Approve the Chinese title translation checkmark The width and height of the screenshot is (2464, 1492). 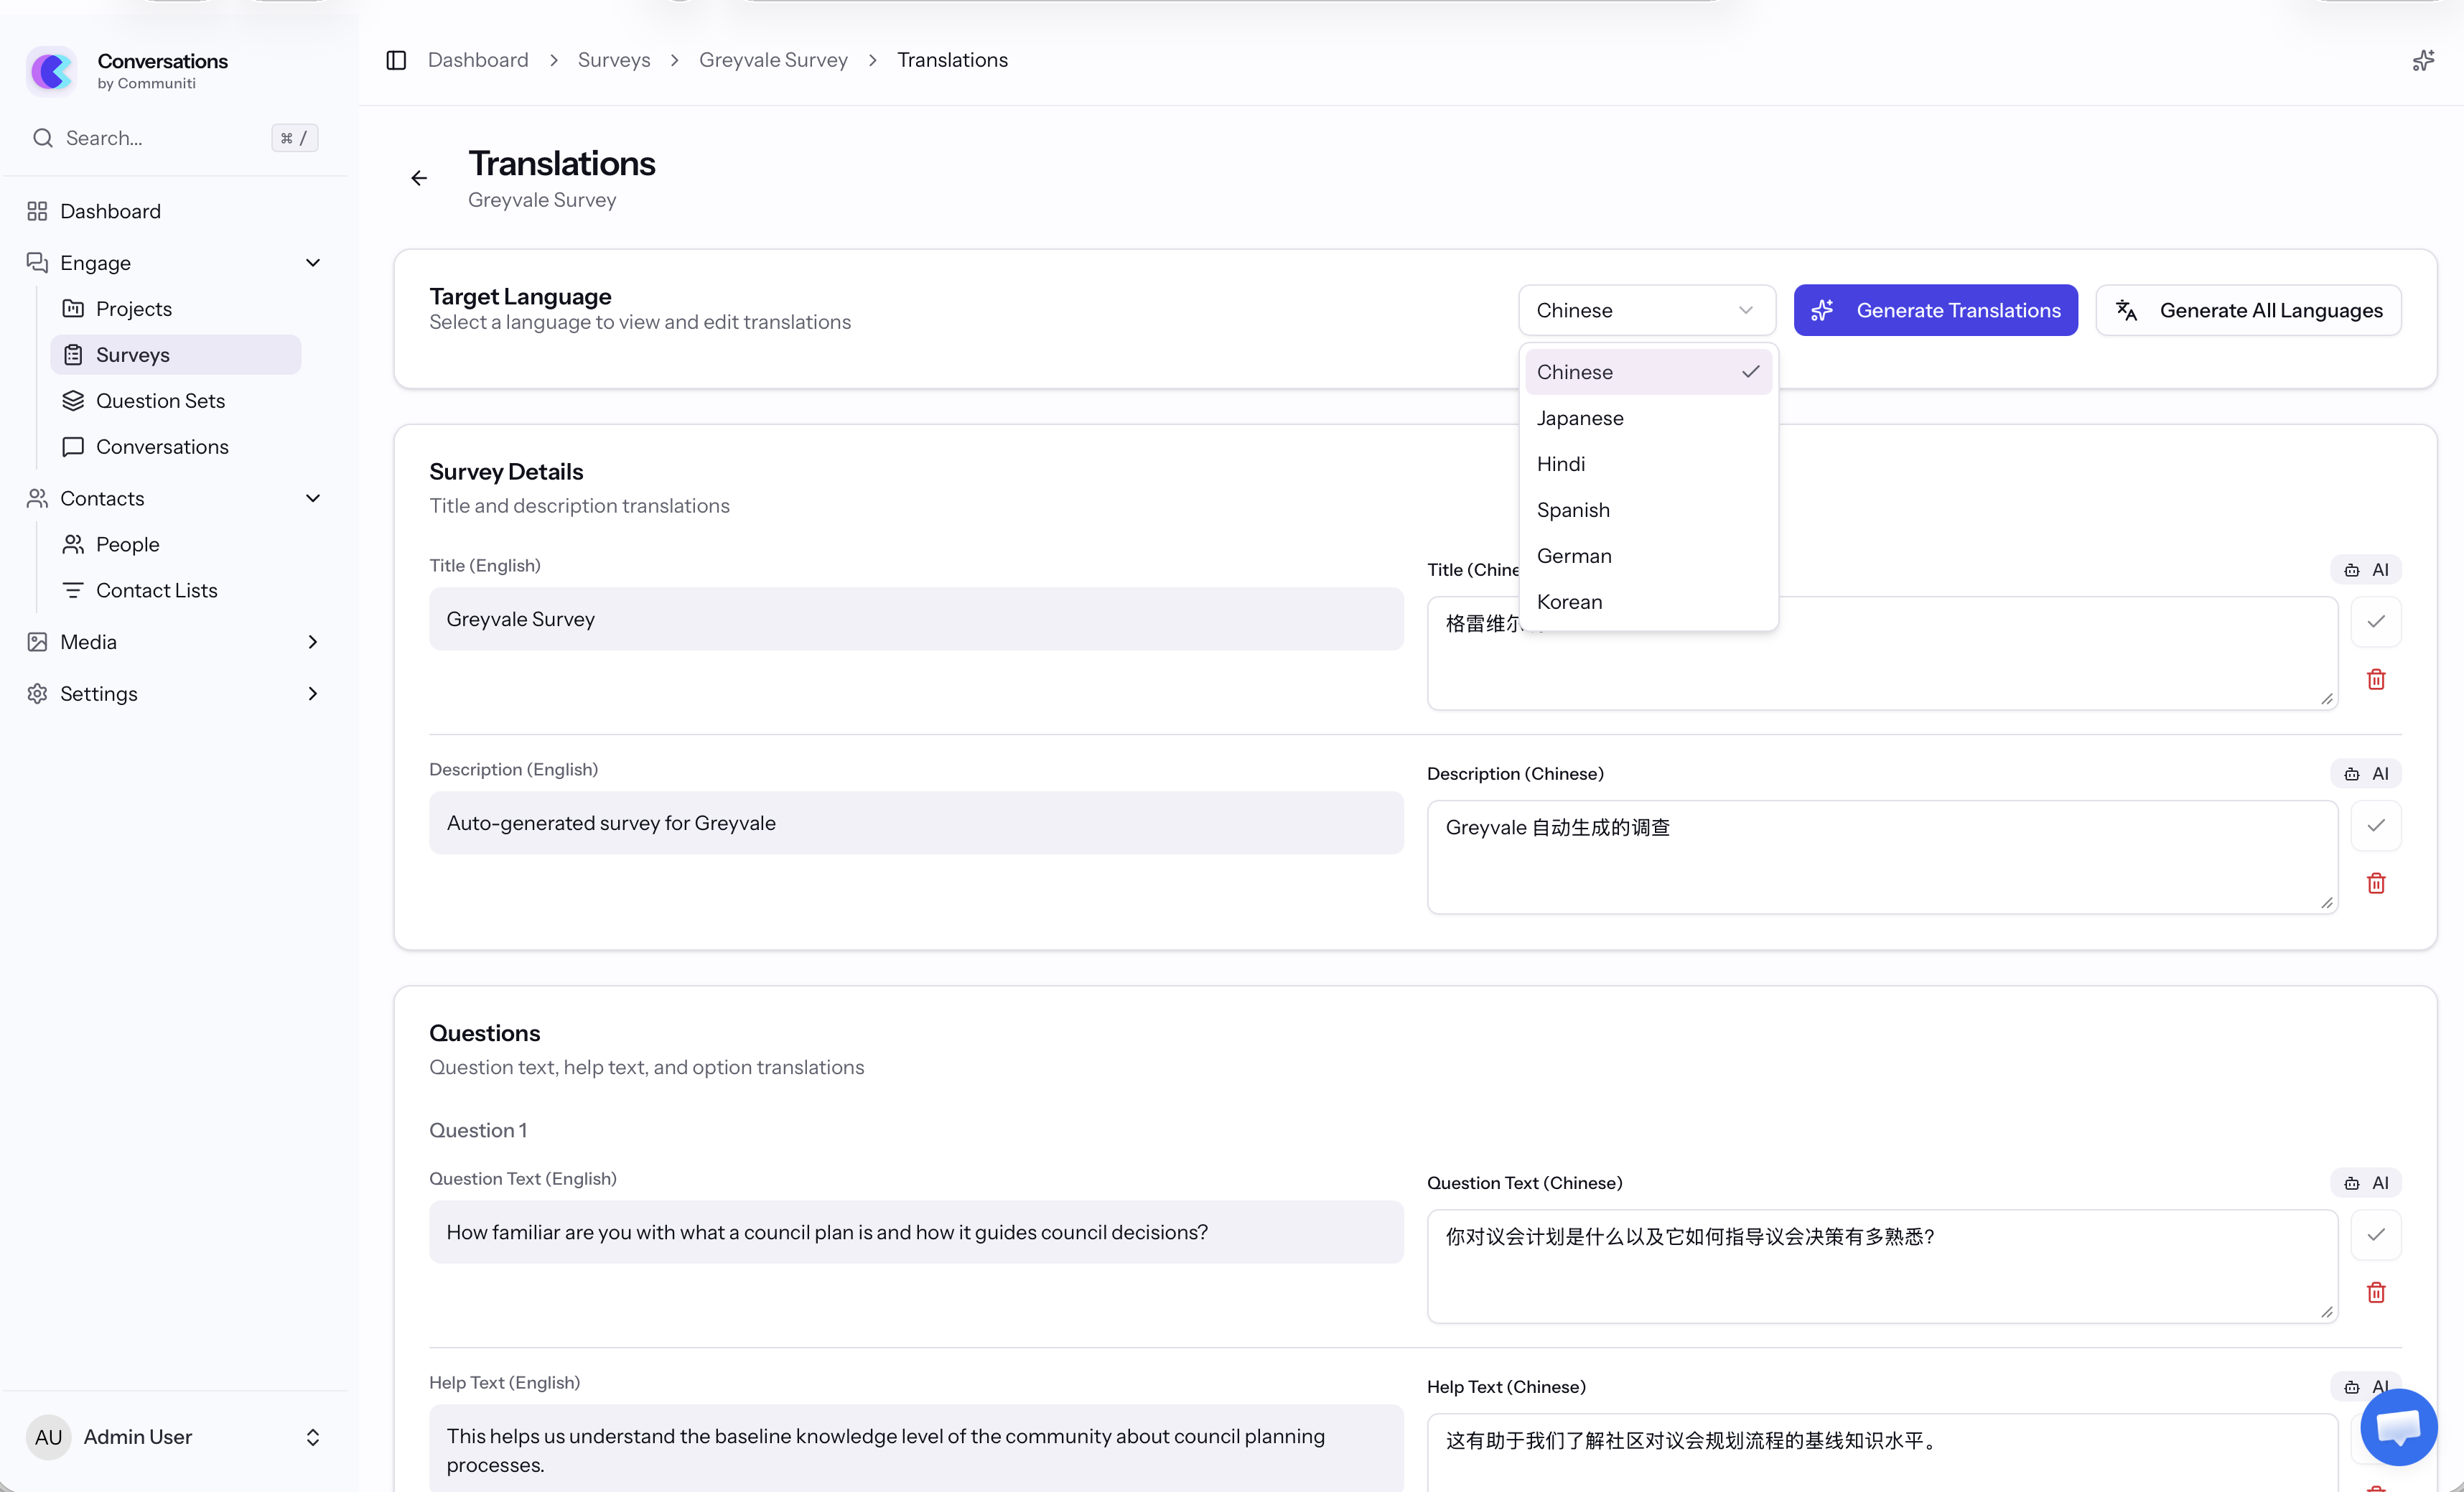pos(2376,622)
